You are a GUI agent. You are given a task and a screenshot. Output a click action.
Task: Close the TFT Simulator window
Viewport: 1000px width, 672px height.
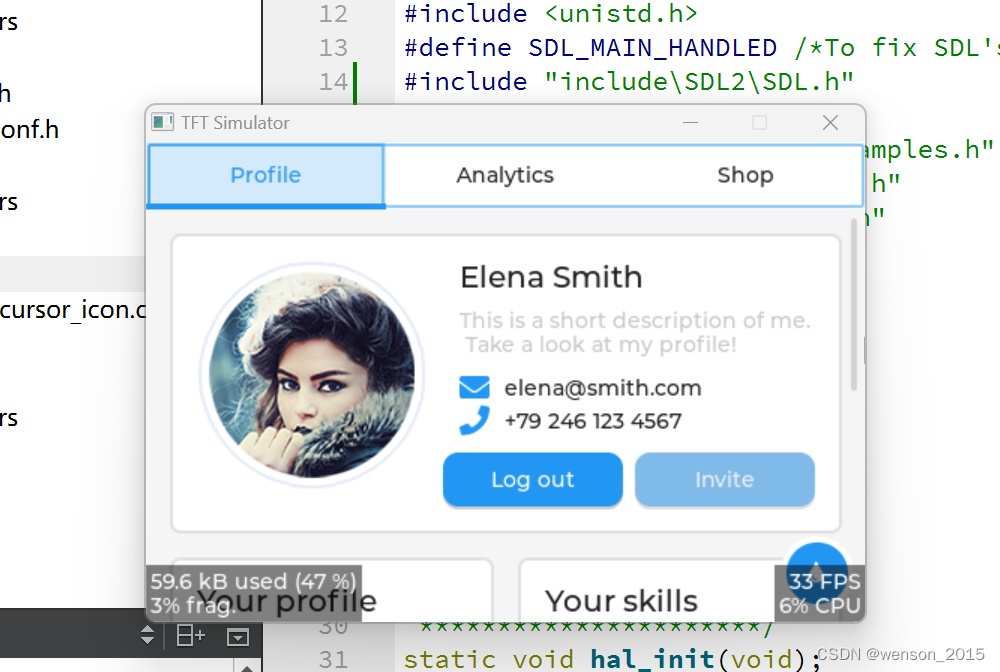coord(830,122)
